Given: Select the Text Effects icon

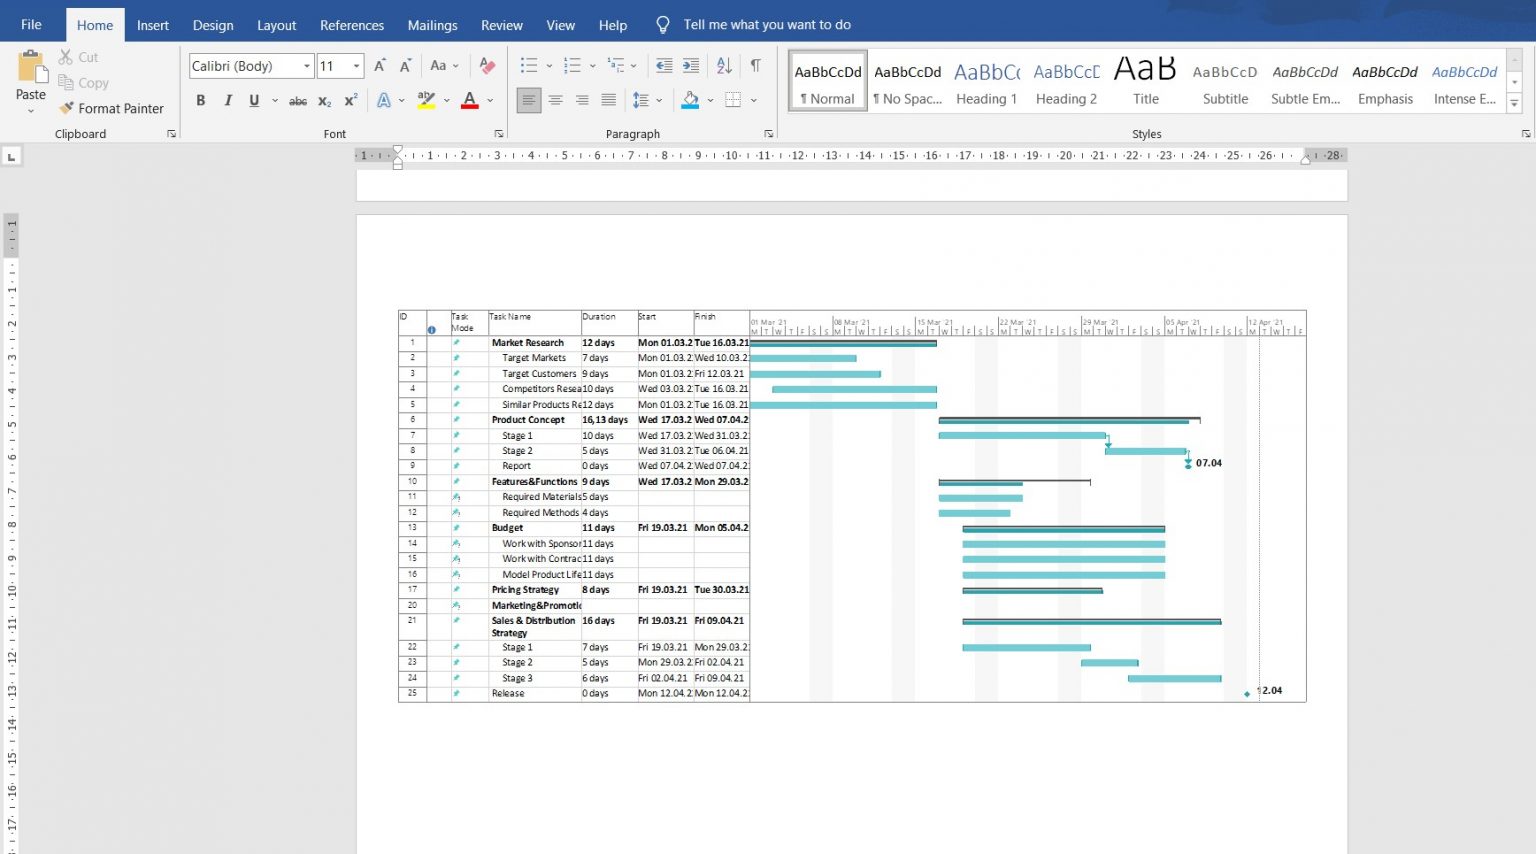Looking at the screenshot, I should click(x=385, y=100).
